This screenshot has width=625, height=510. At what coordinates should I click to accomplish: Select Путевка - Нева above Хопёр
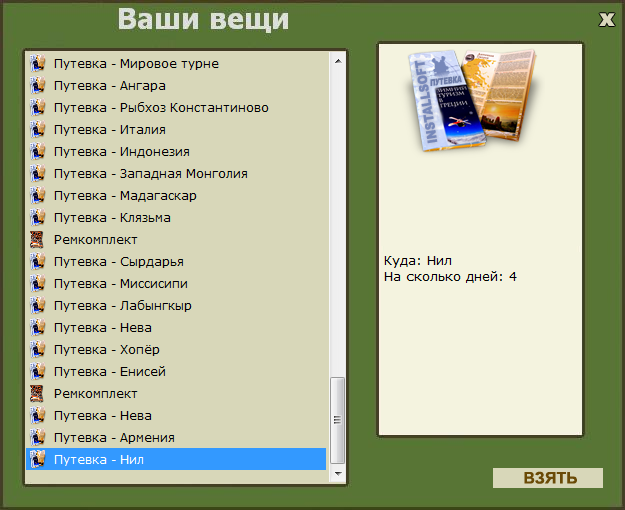tap(176, 328)
